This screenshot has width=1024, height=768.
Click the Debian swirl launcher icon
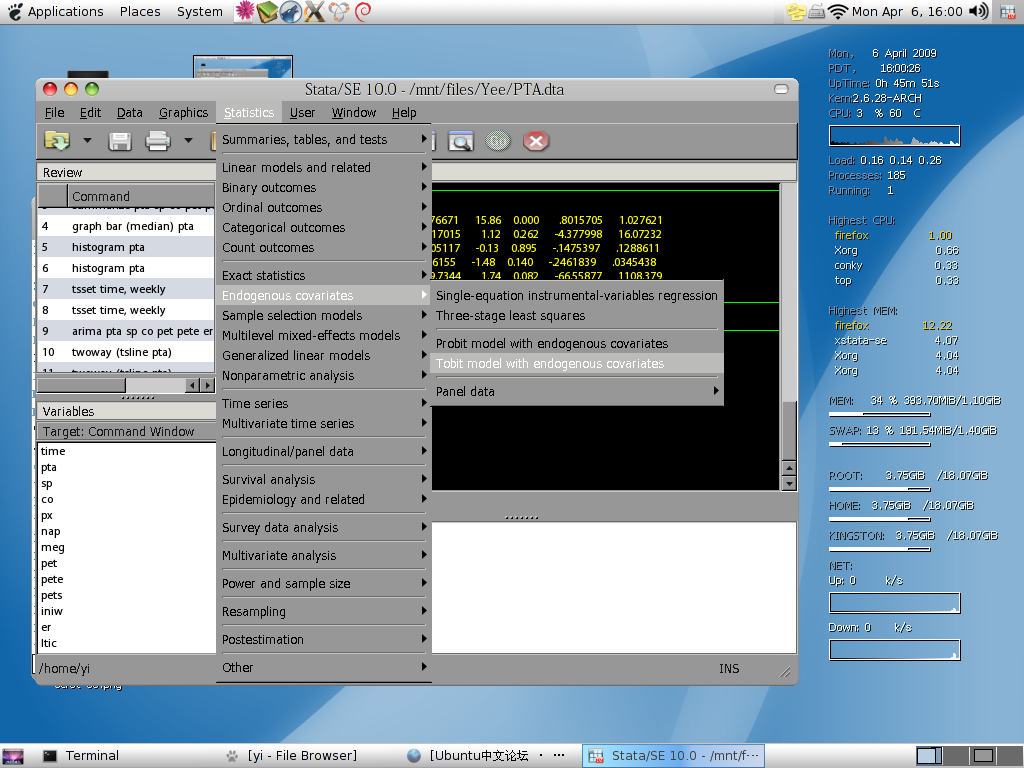pyautogui.click(x=363, y=11)
